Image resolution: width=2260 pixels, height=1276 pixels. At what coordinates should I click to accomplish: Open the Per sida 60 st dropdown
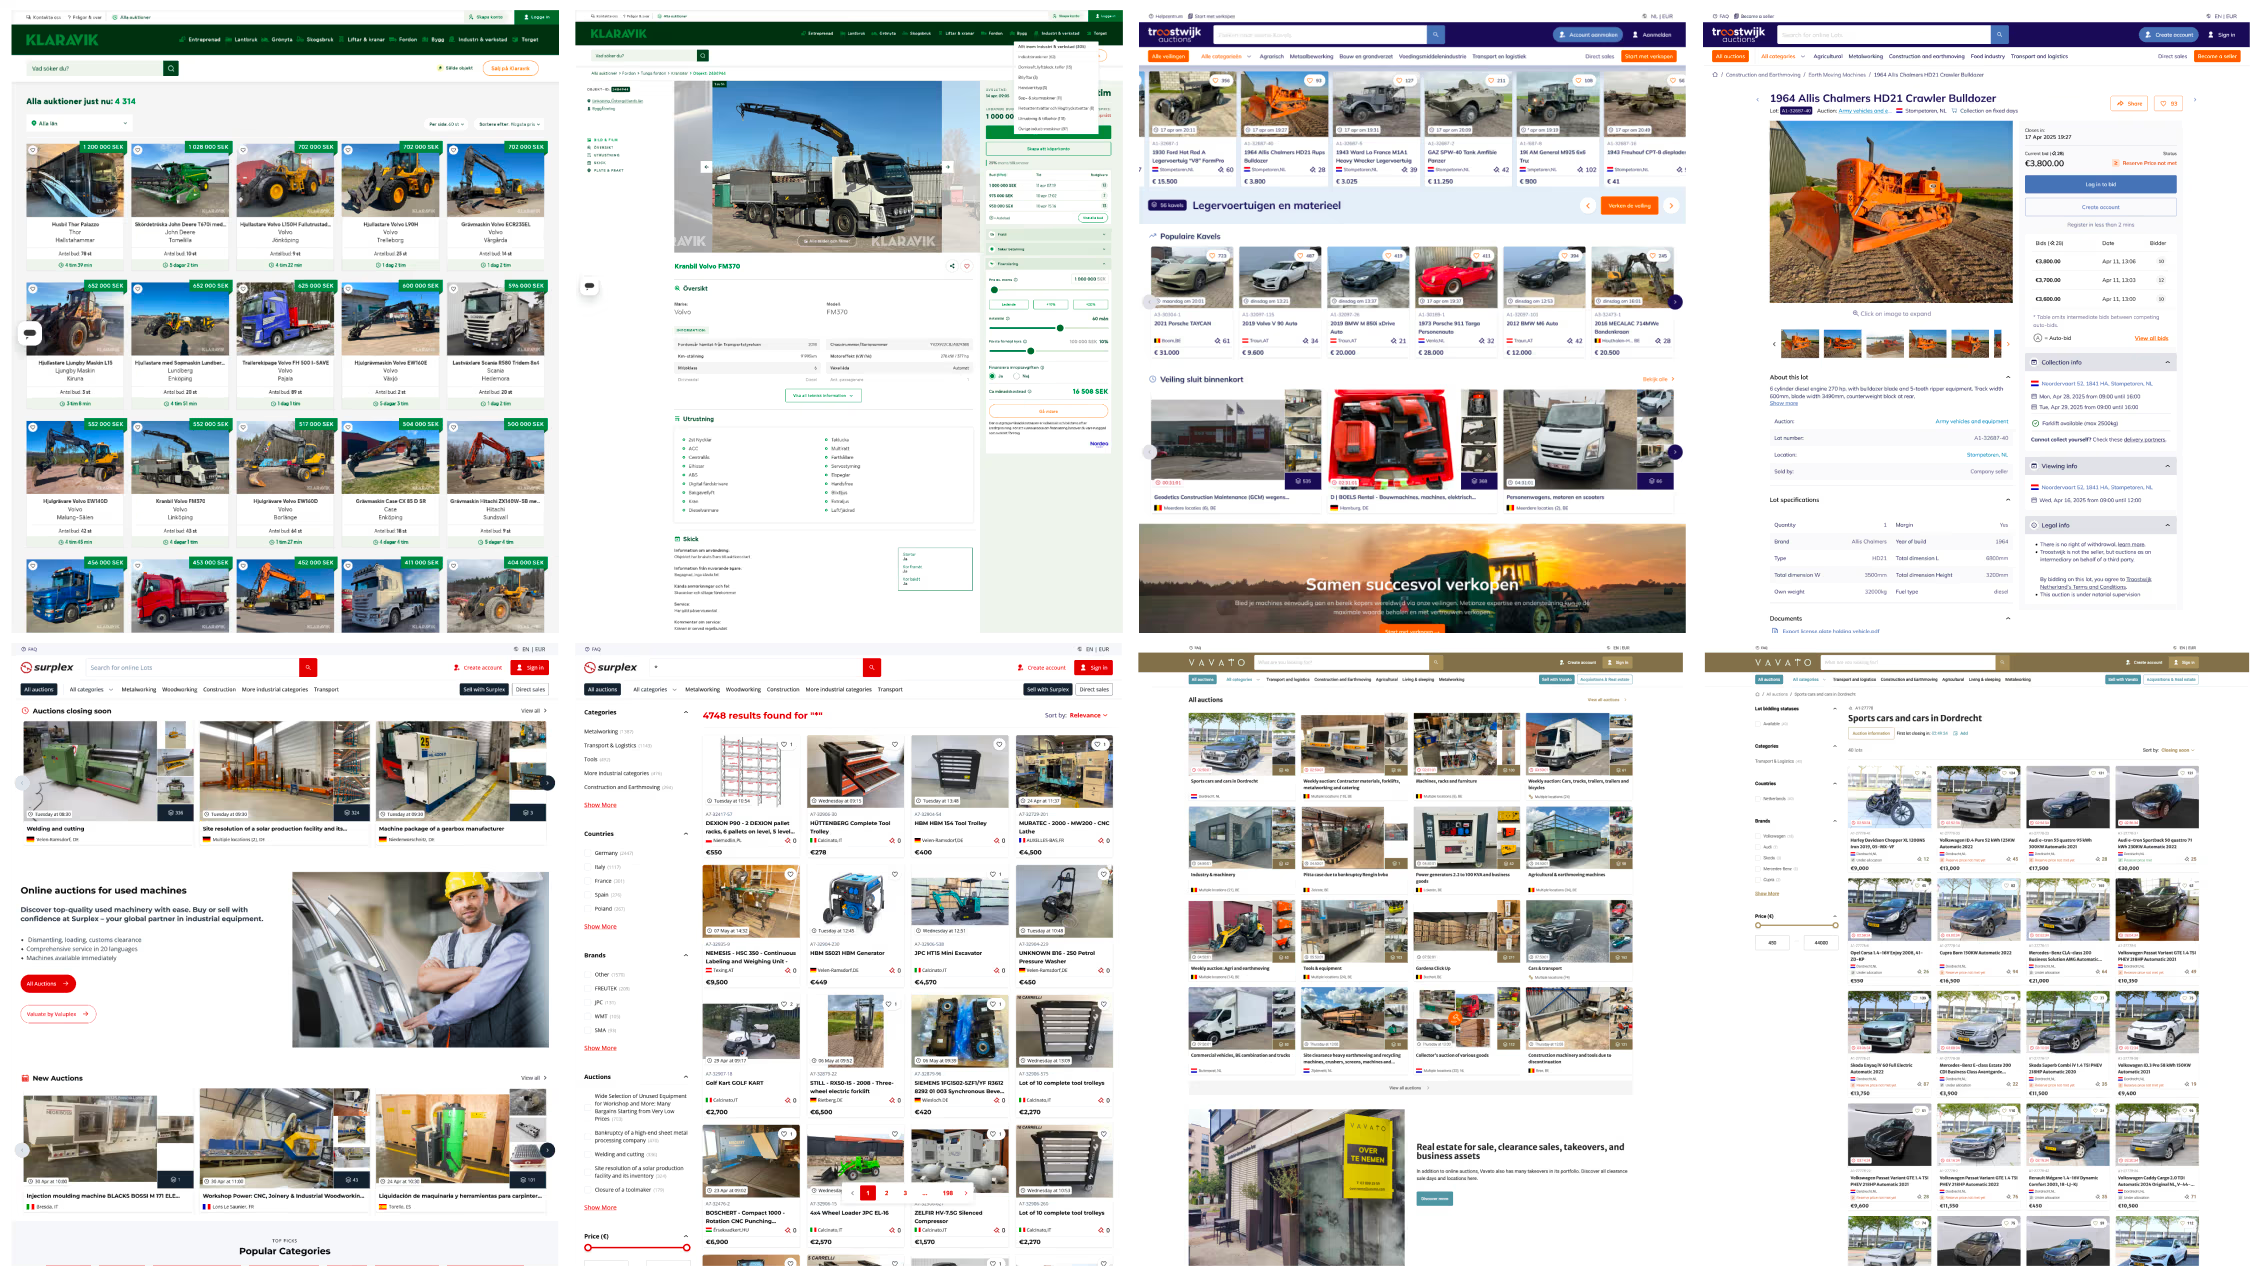pos(447,124)
